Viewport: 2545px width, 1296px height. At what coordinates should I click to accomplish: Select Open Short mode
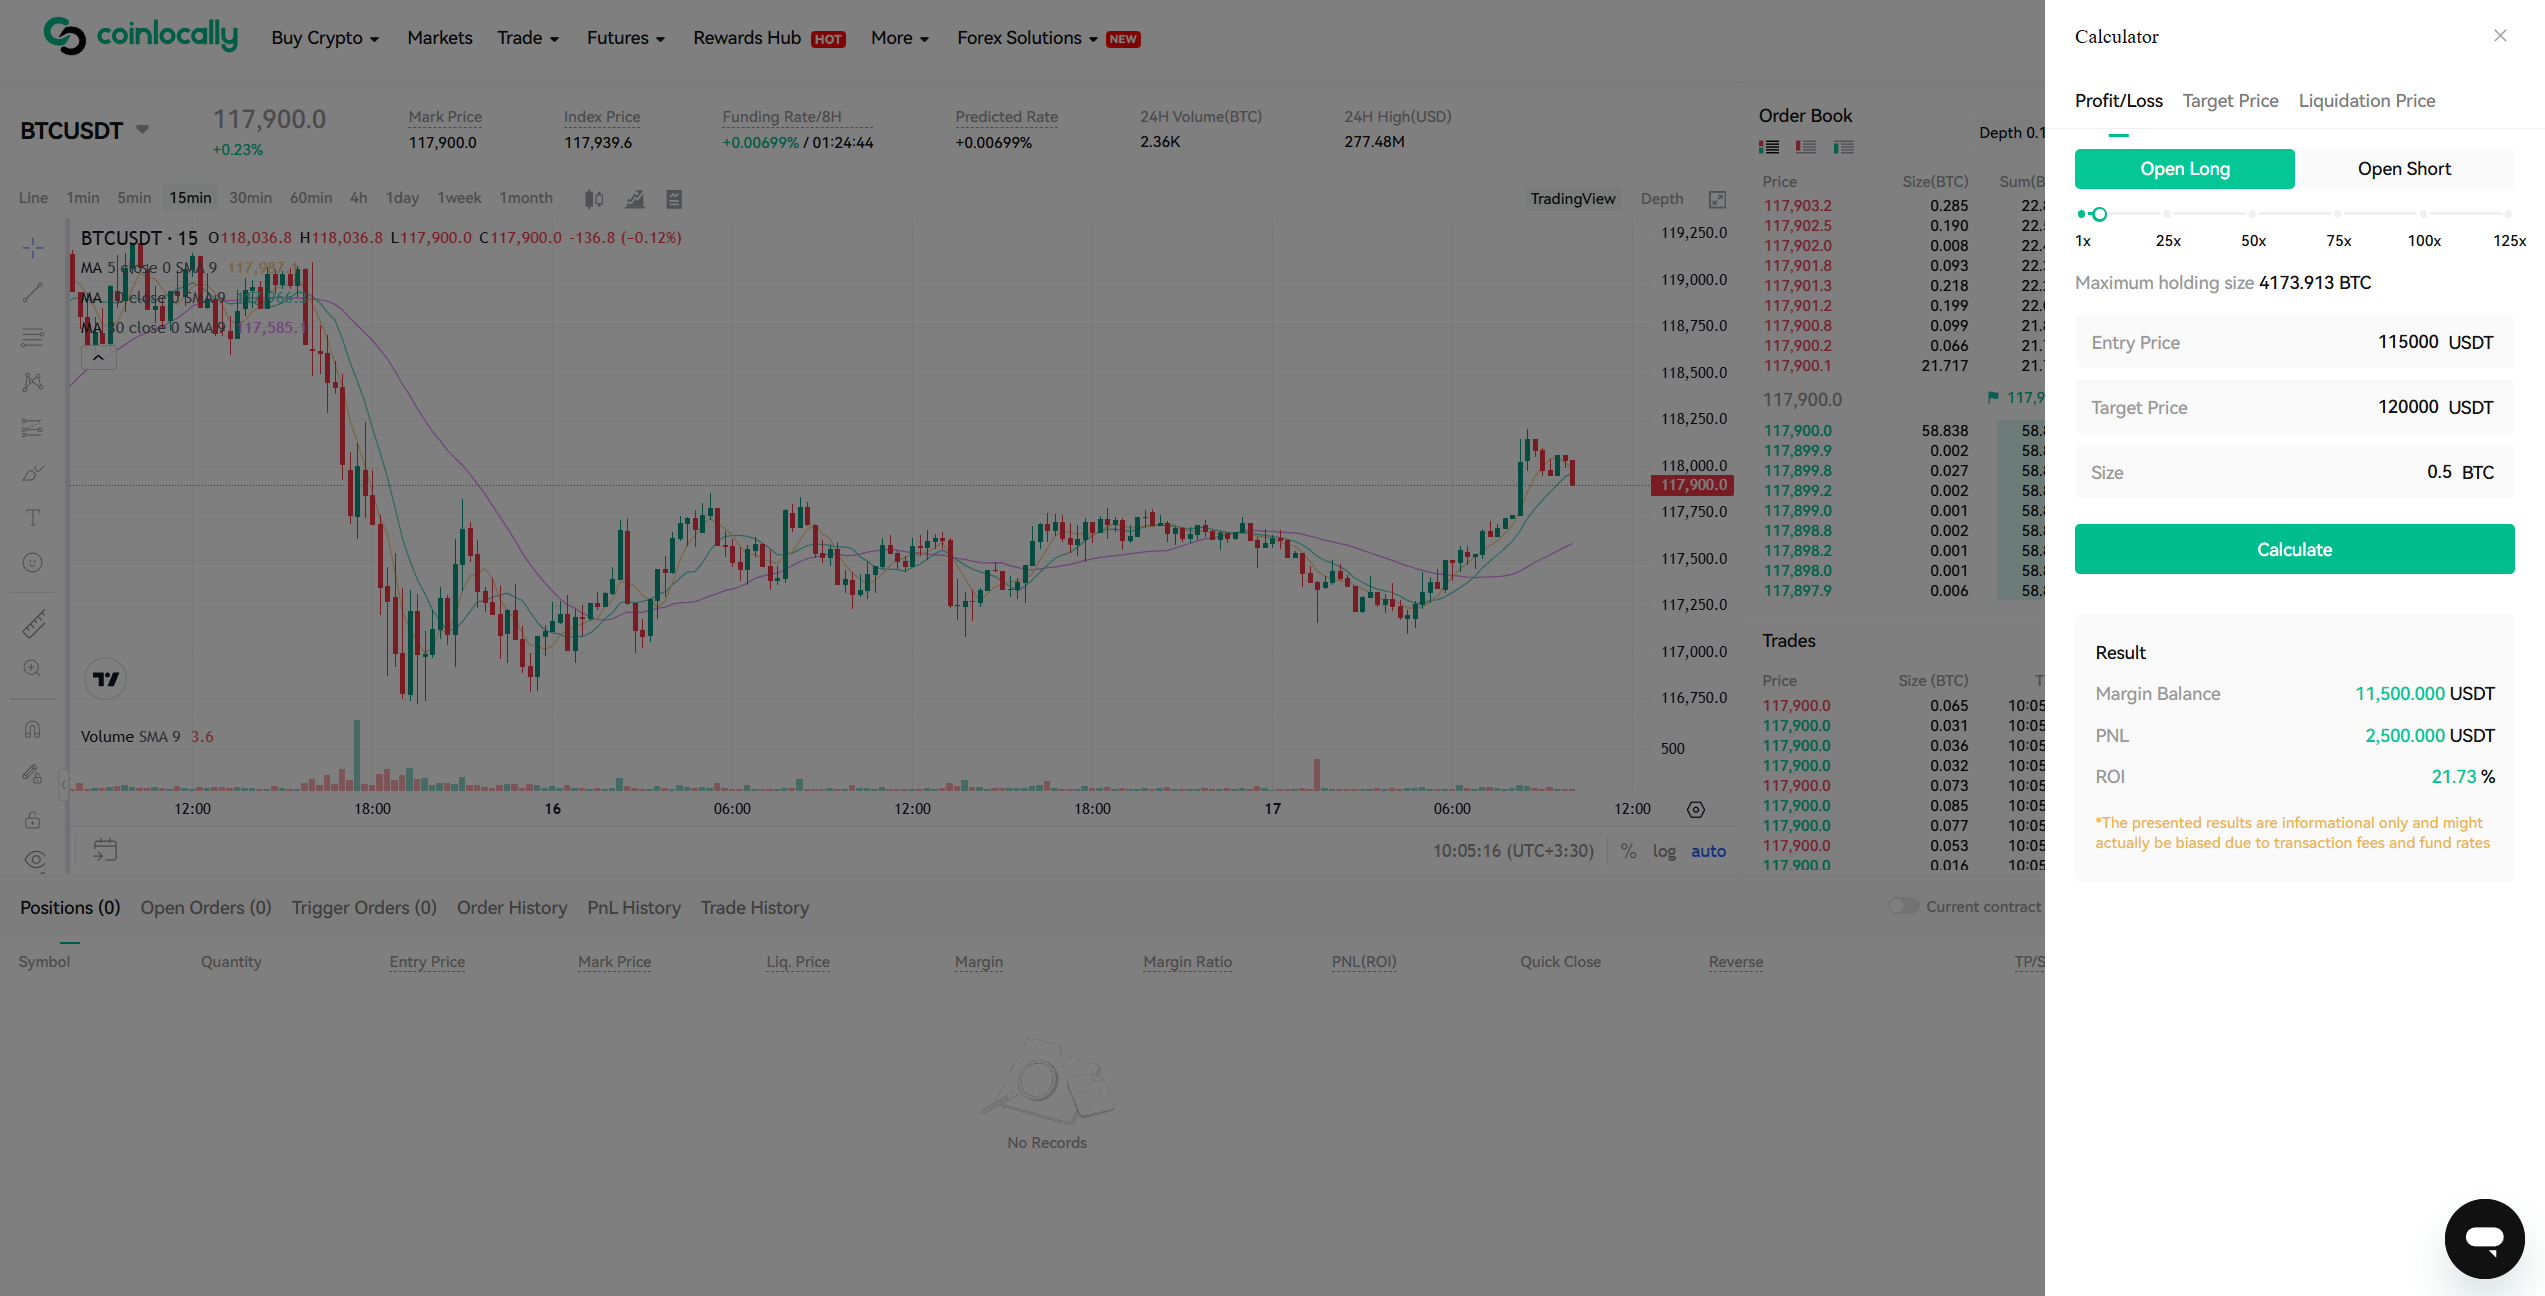tap(2405, 169)
